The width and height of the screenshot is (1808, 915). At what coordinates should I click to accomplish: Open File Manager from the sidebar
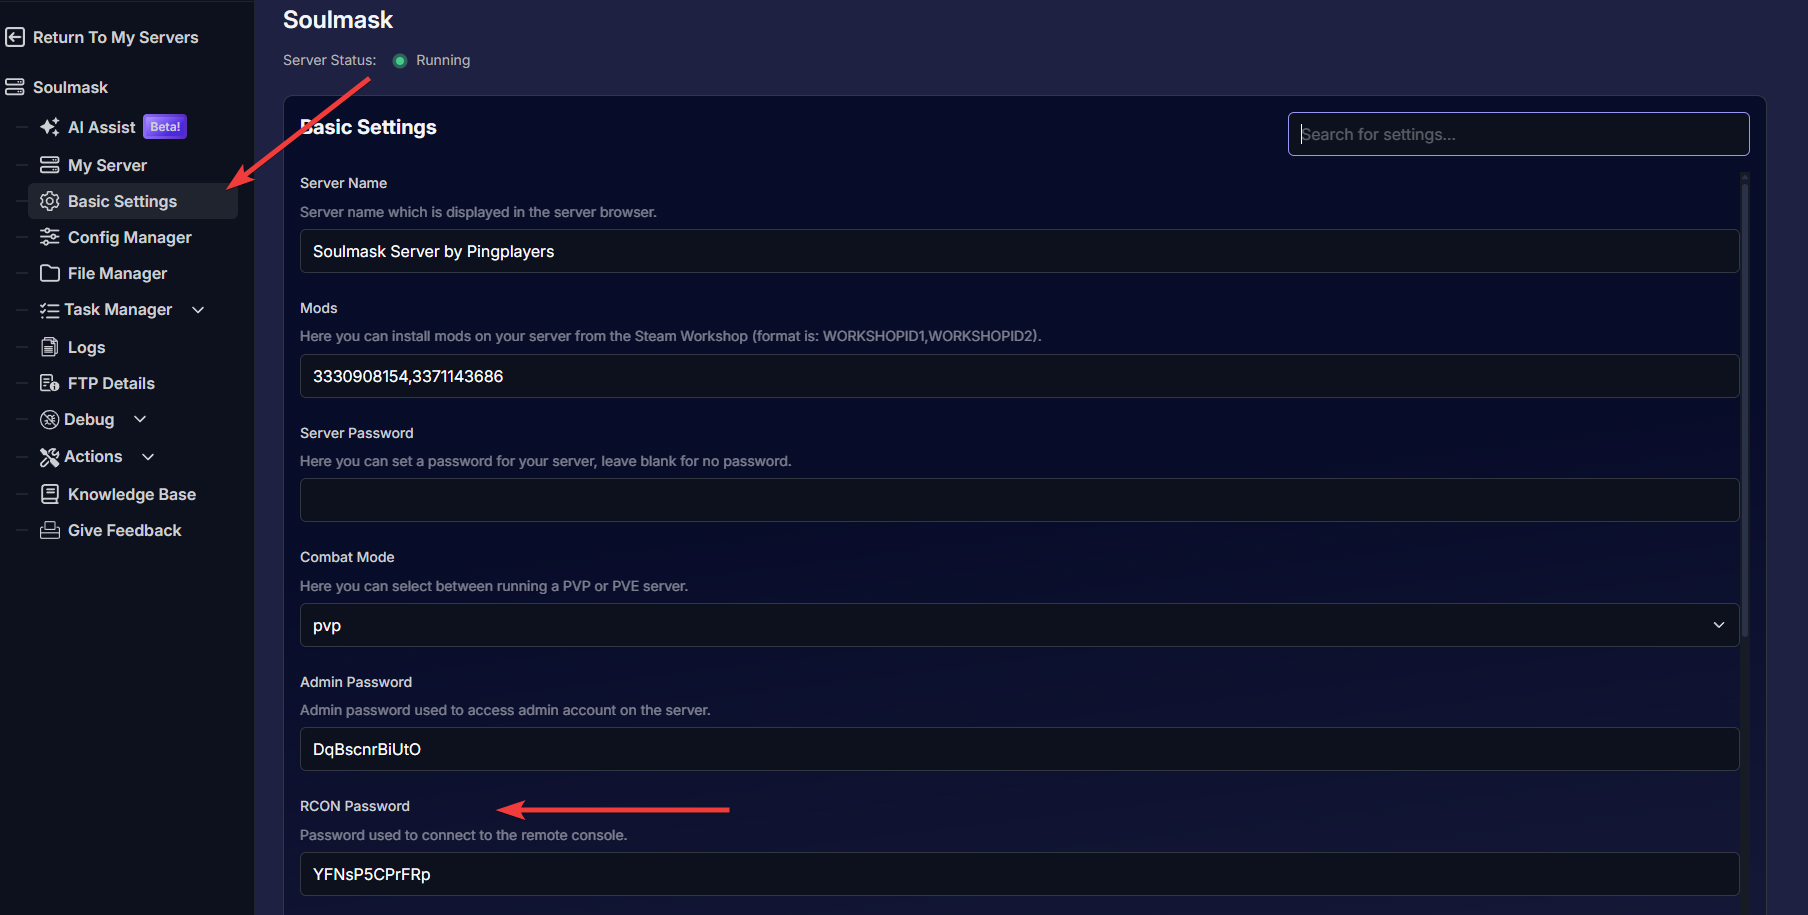(117, 273)
